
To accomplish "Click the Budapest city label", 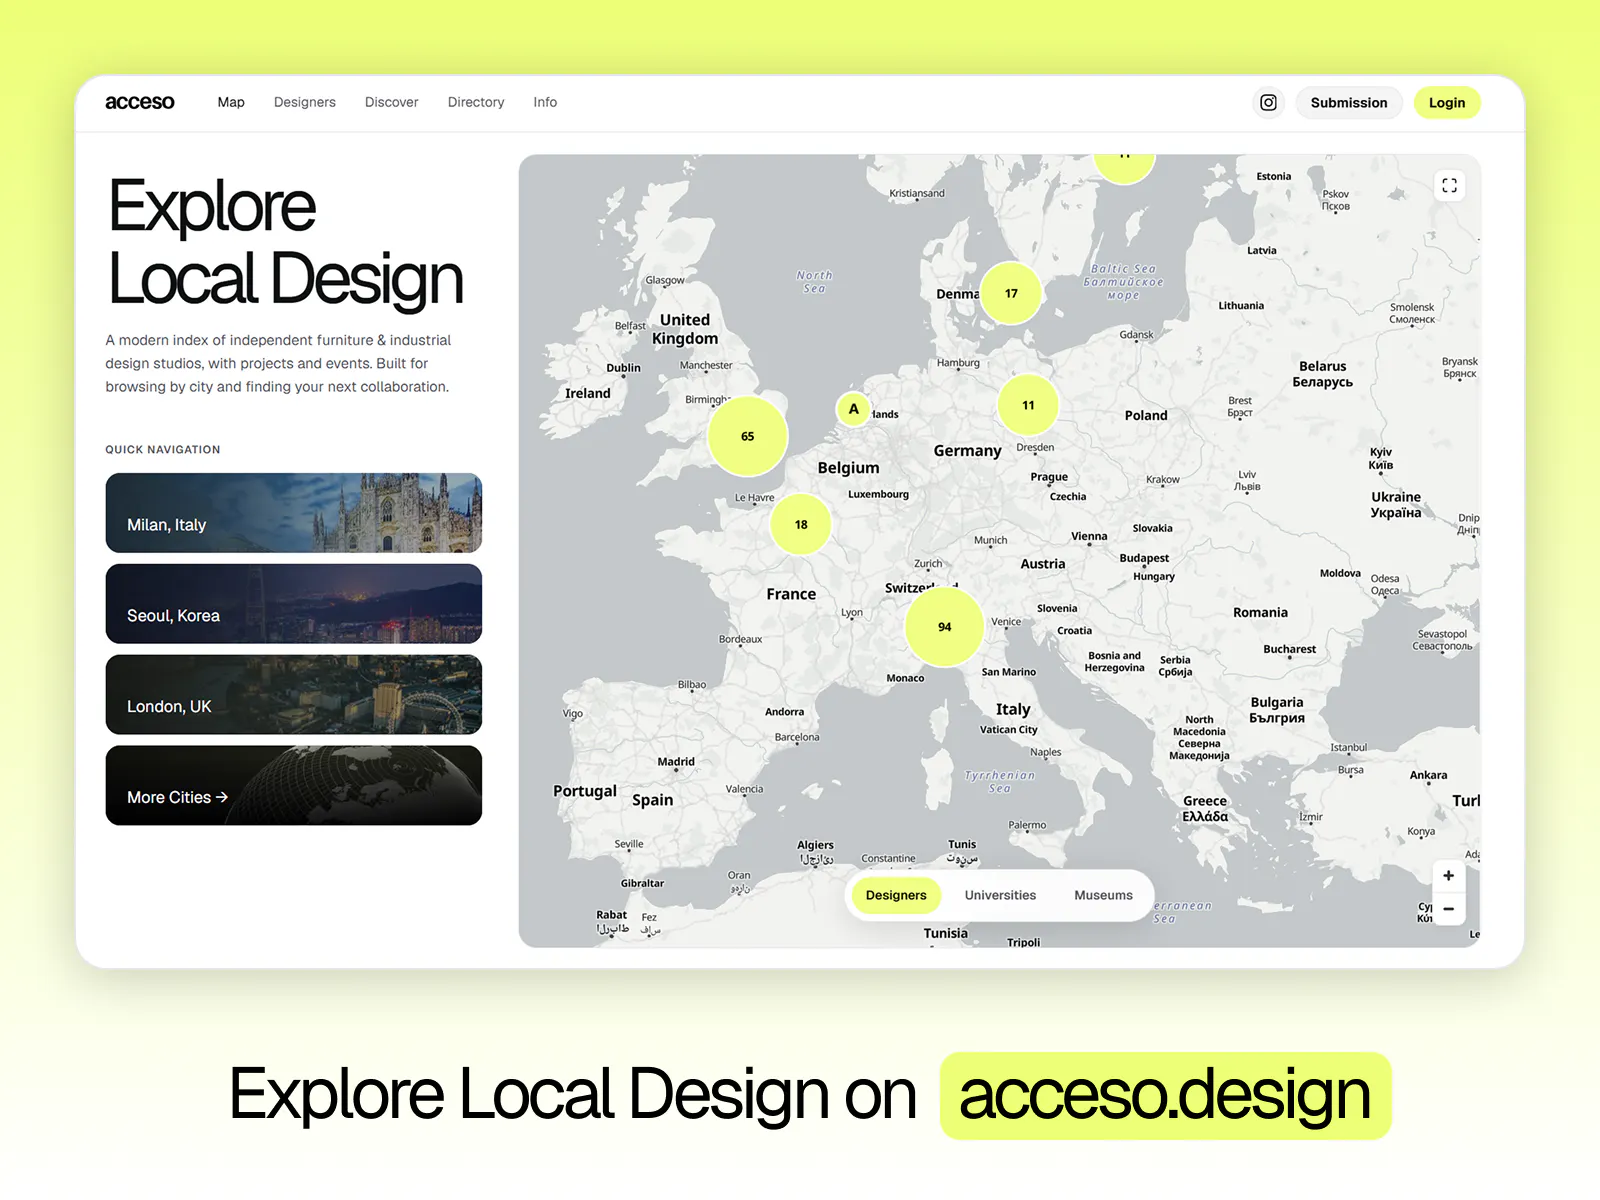I will pos(1144,558).
